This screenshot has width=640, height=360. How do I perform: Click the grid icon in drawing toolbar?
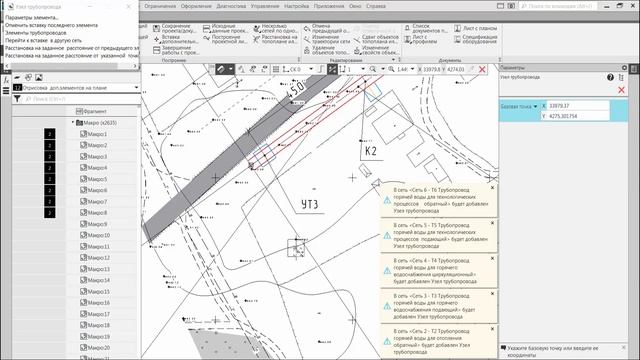point(276,69)
